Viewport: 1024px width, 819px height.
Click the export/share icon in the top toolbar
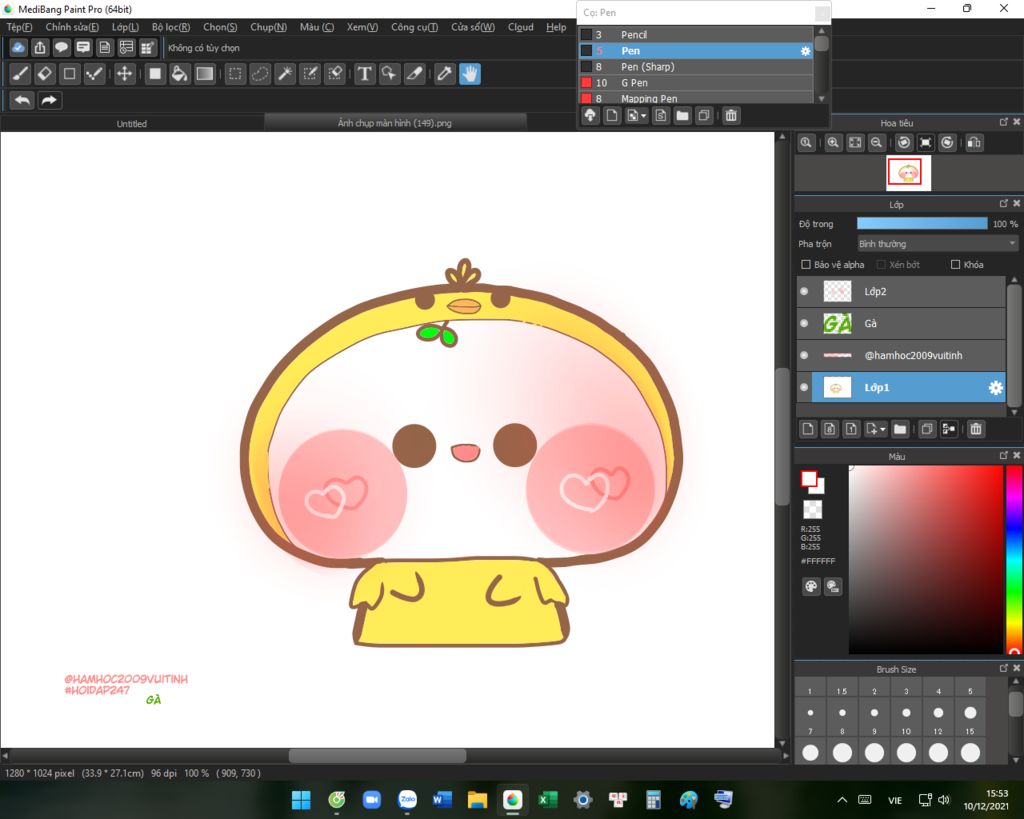[40, 47]
